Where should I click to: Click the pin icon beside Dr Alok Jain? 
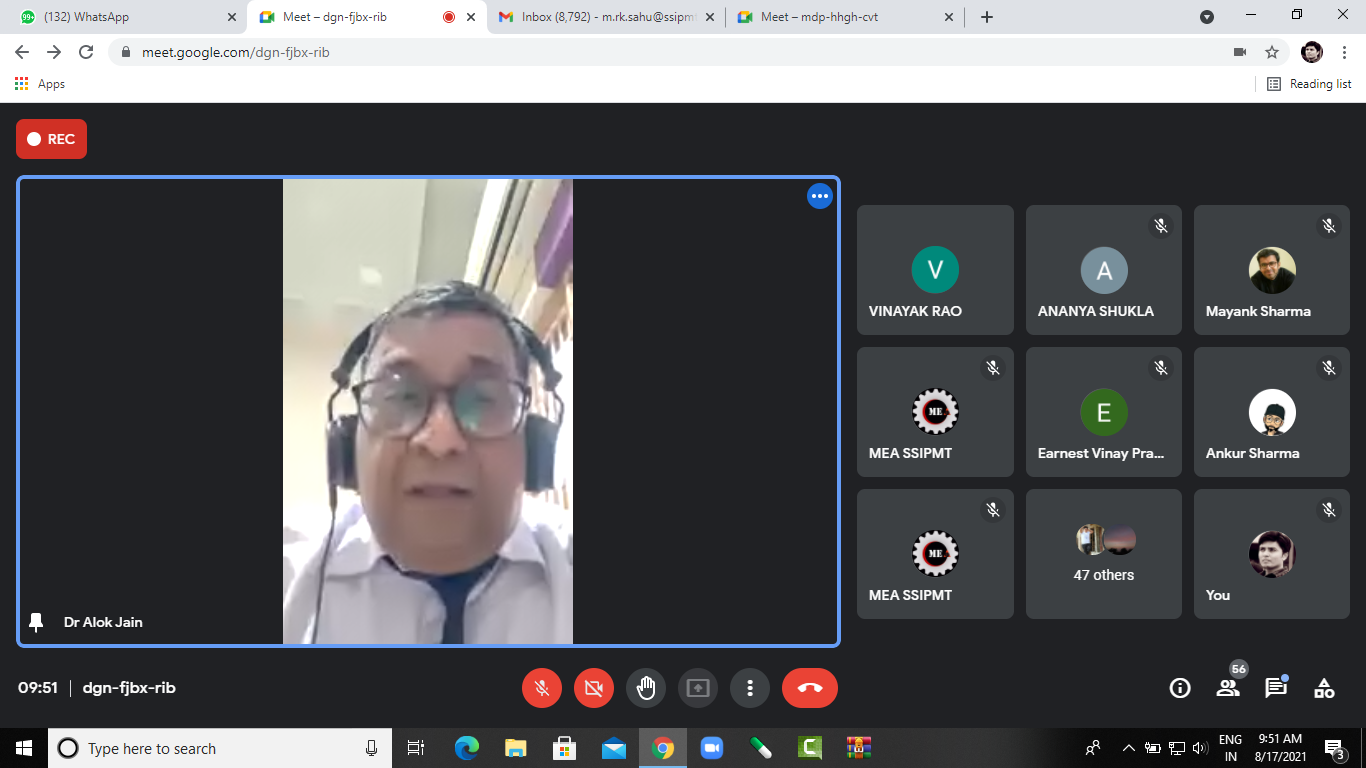click(36, 622)
